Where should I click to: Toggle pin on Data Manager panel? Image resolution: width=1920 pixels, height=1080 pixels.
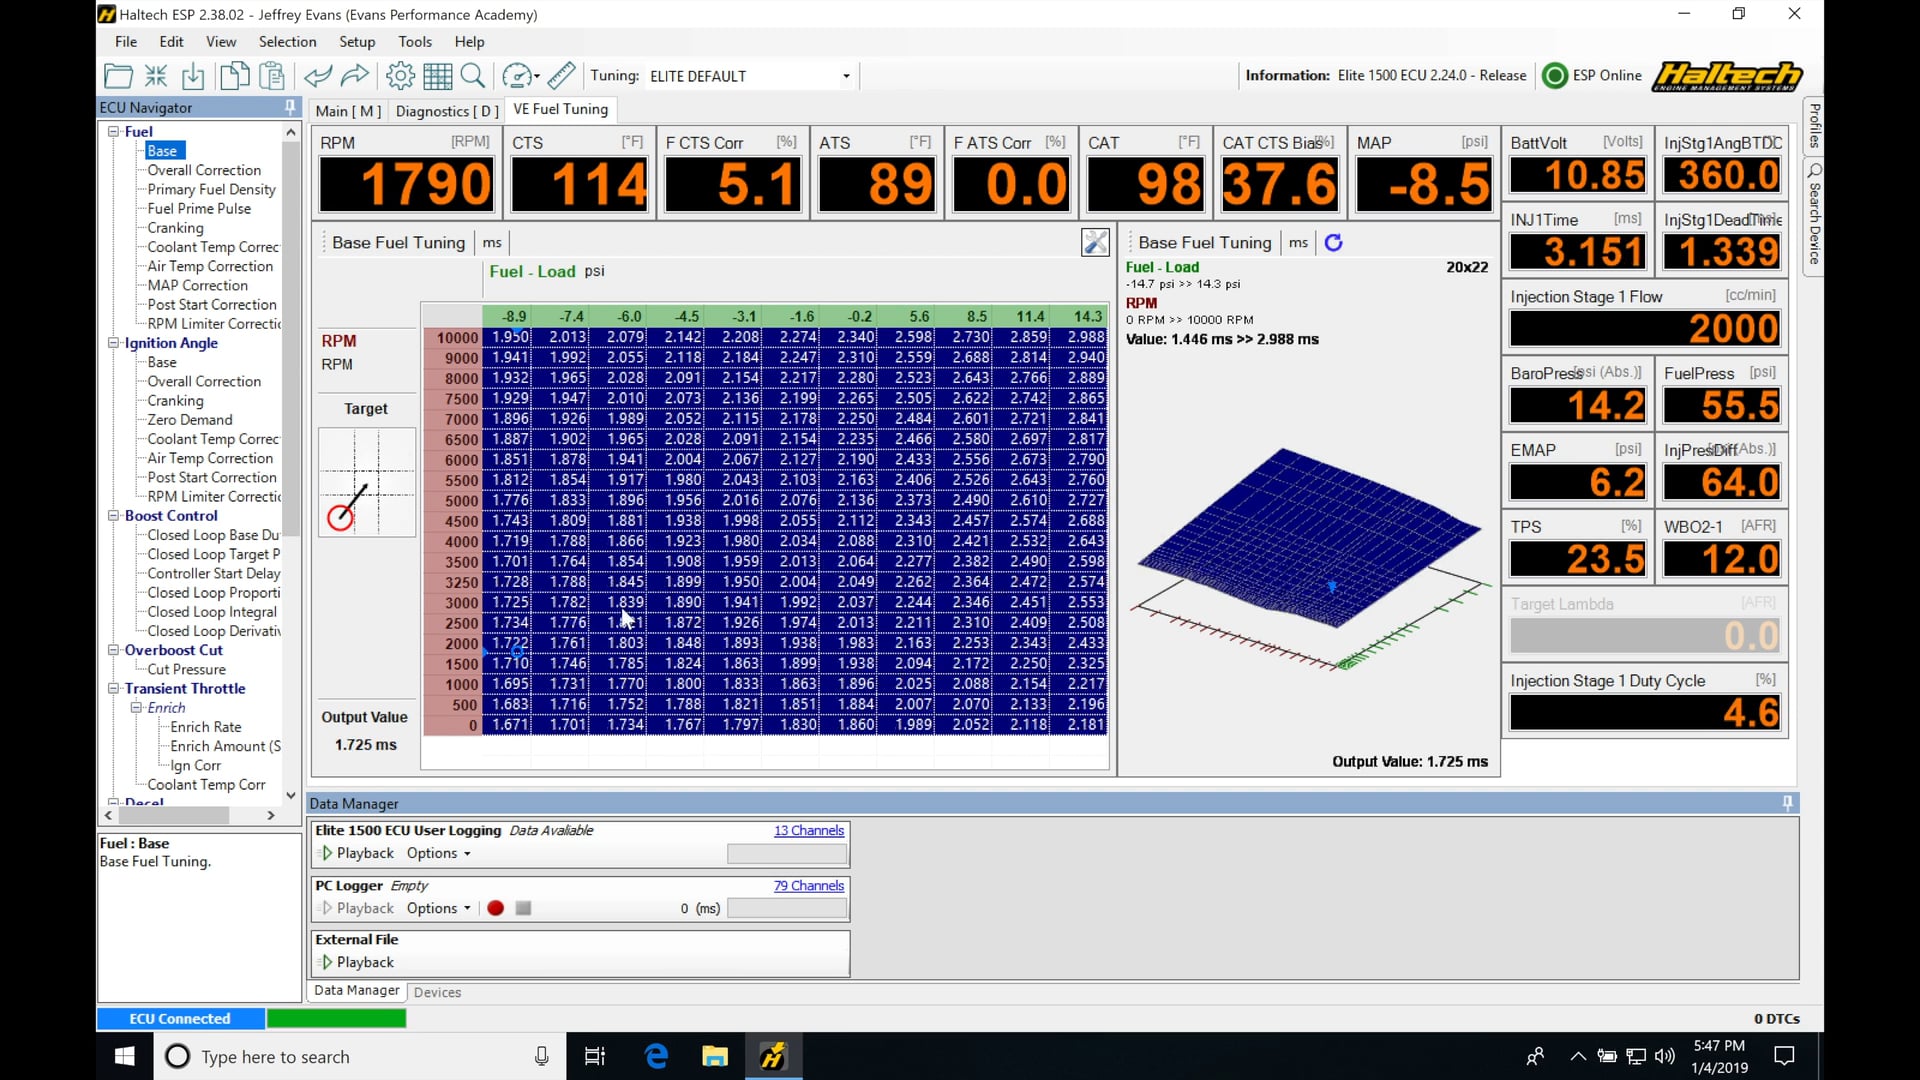[x=1787, y=803]
